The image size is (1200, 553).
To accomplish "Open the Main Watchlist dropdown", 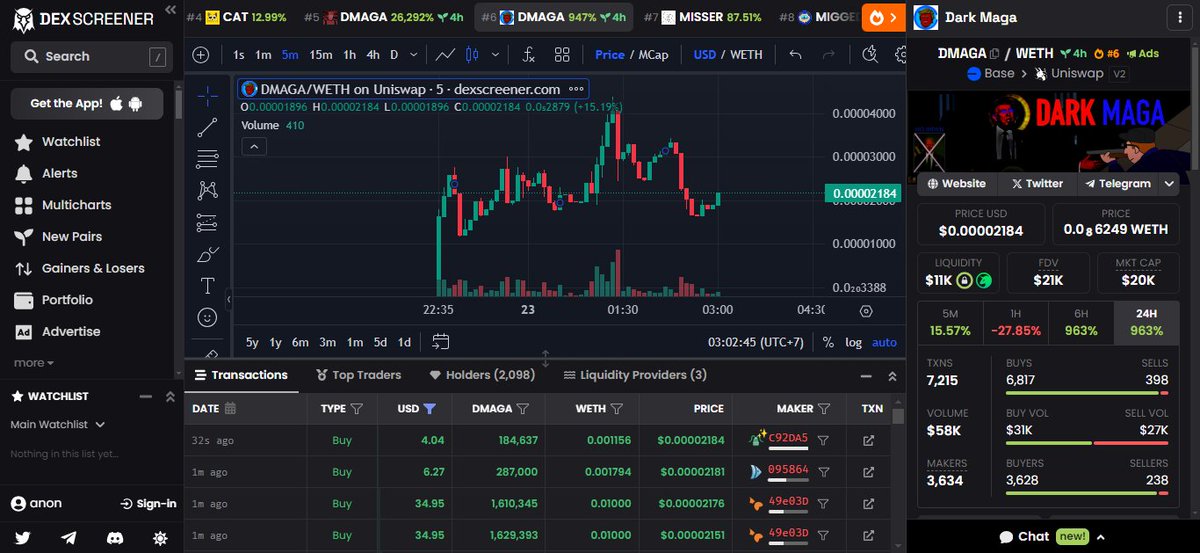I will tap(58, 424).
